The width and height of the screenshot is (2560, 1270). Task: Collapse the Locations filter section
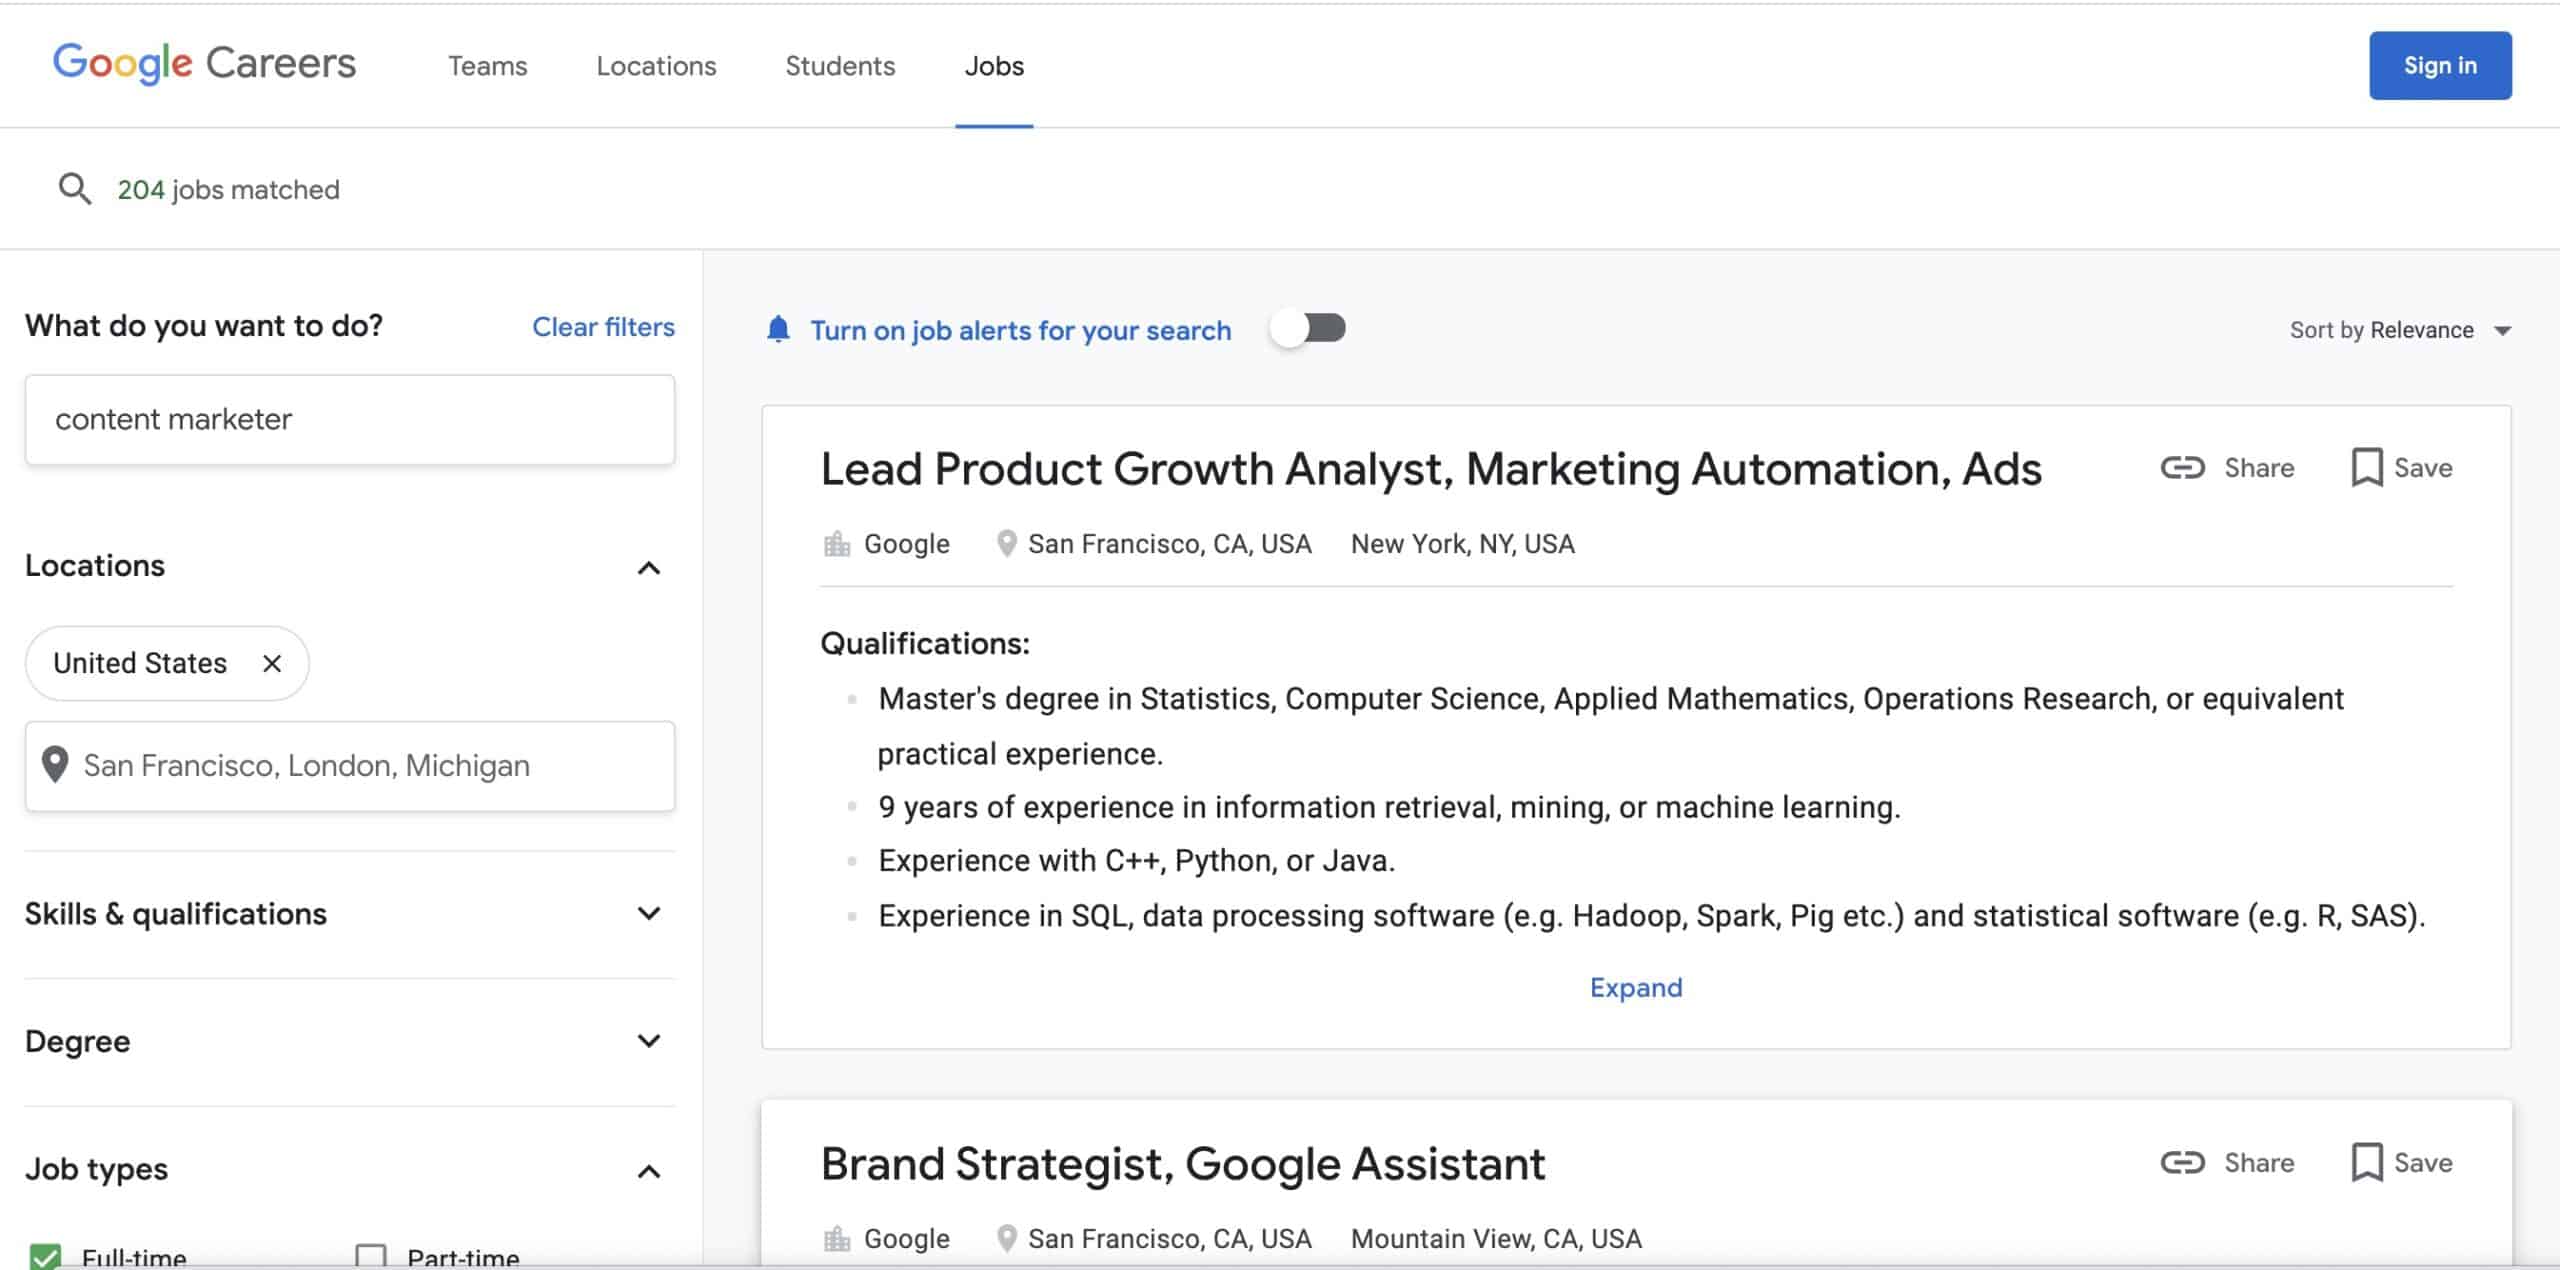(649, 568)
